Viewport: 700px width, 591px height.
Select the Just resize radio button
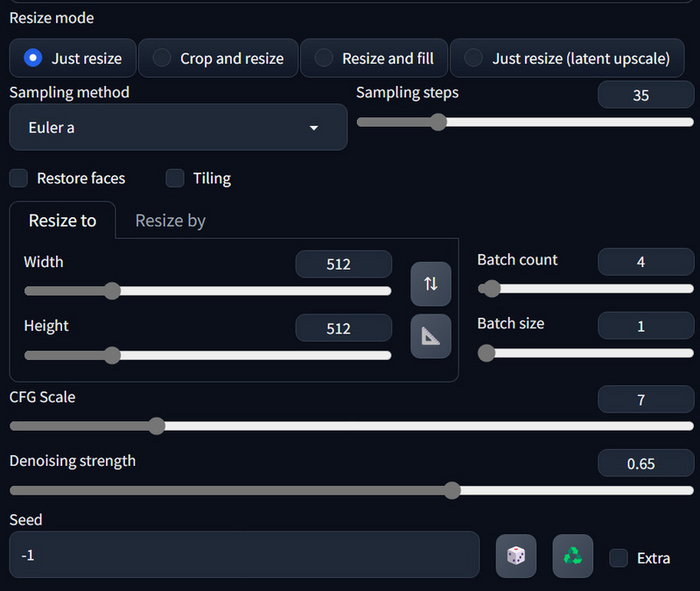click(73, 58)
